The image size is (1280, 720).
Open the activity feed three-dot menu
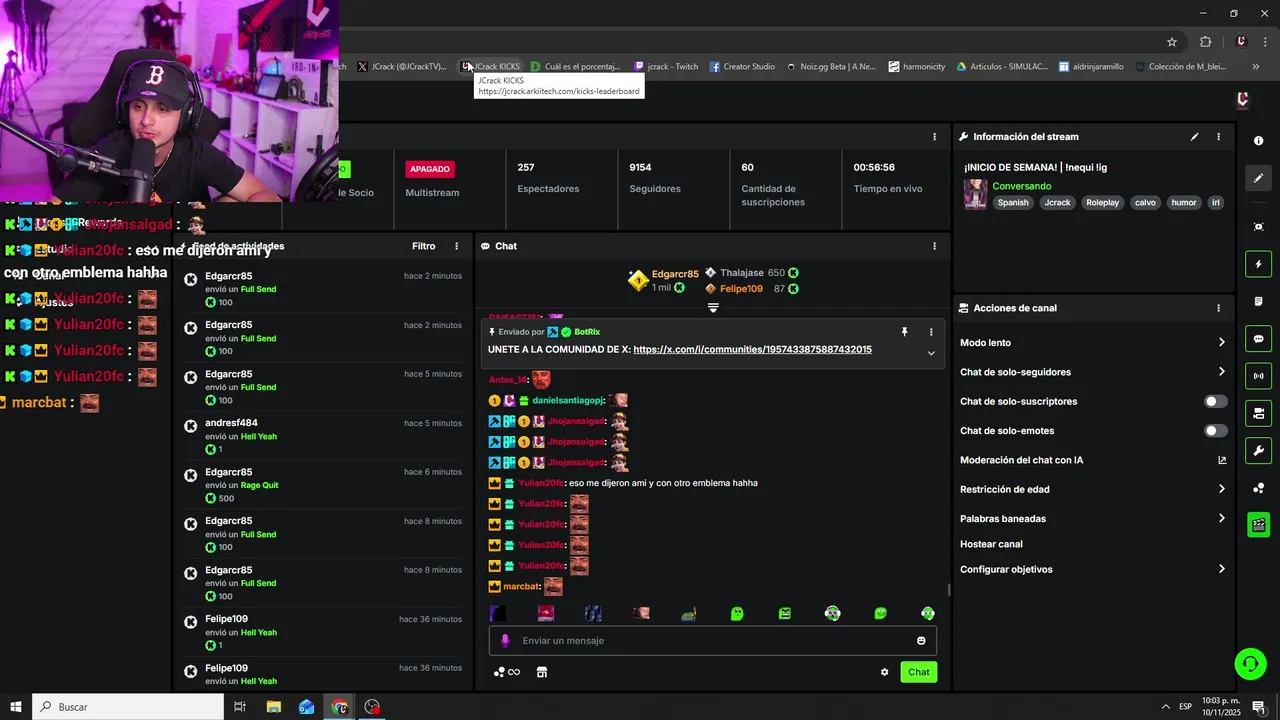click(x=457, y=246)
